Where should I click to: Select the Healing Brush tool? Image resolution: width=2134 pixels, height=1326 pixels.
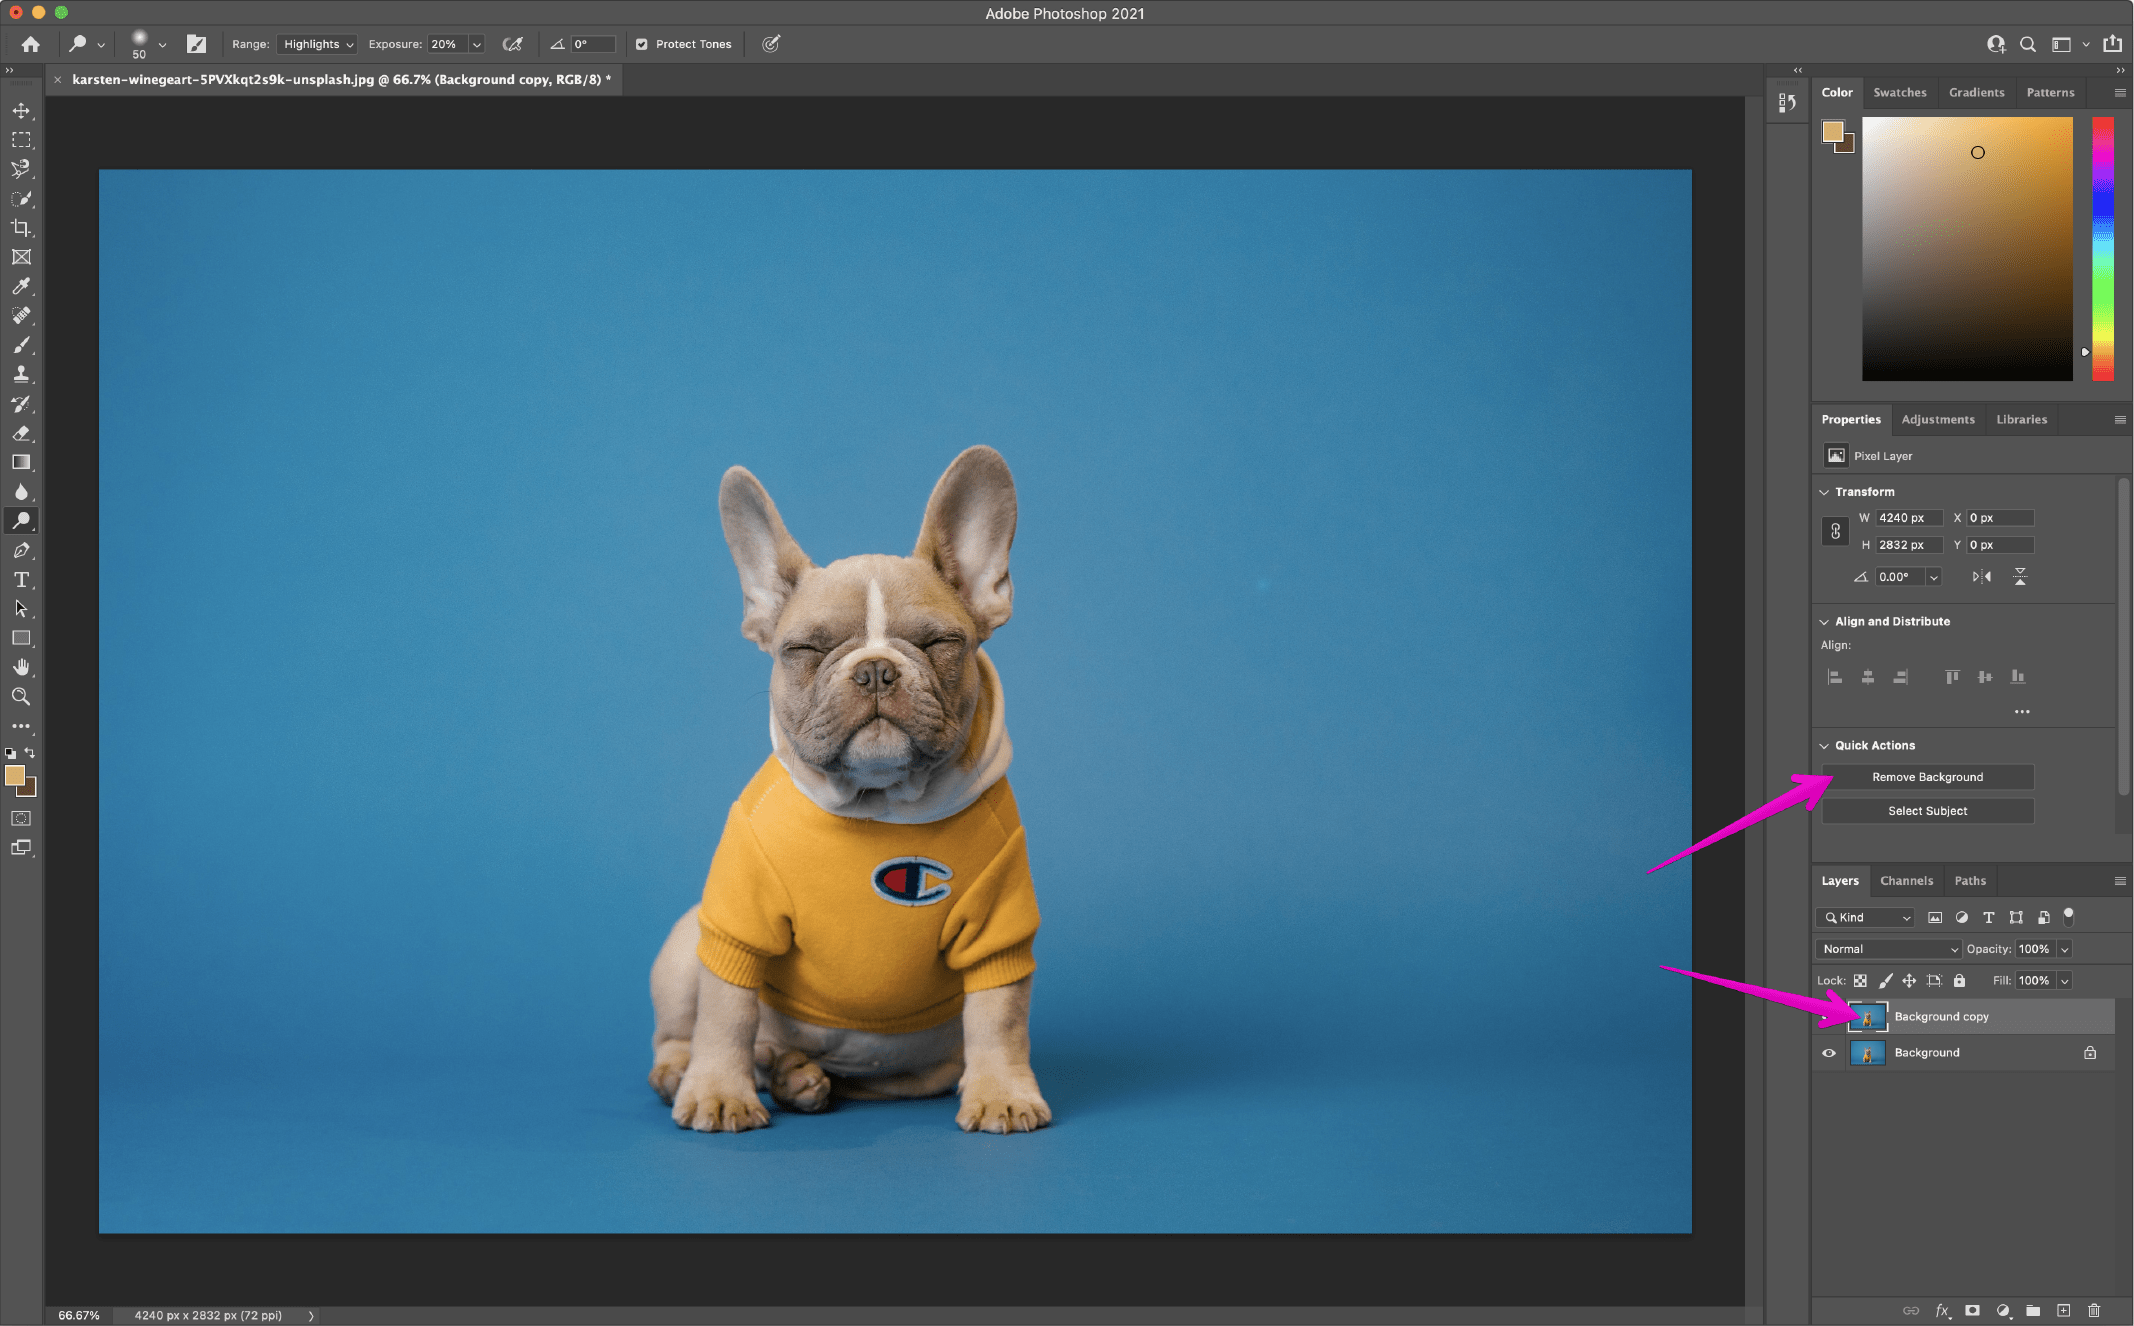point(21,315)
